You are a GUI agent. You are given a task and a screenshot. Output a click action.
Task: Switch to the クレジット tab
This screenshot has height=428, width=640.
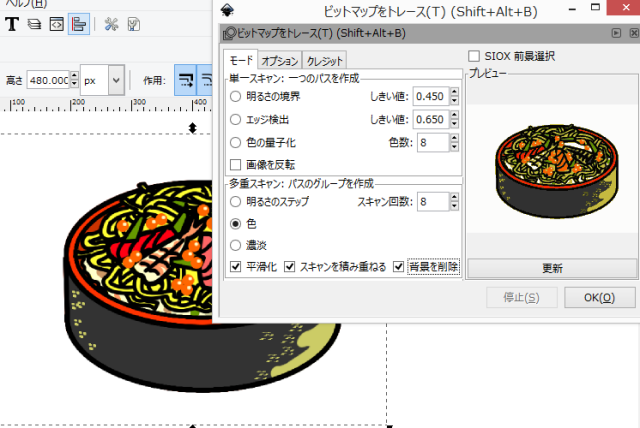325,61
